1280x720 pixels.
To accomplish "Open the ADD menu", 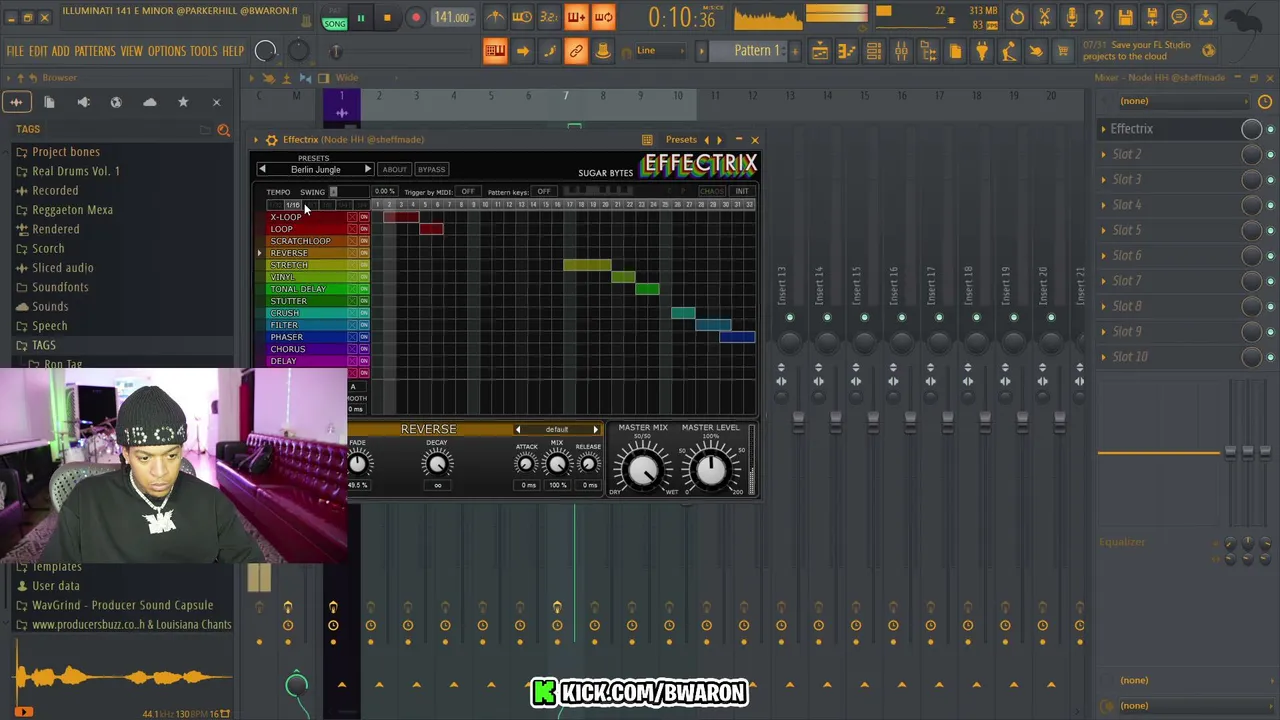I will (60, 51).
